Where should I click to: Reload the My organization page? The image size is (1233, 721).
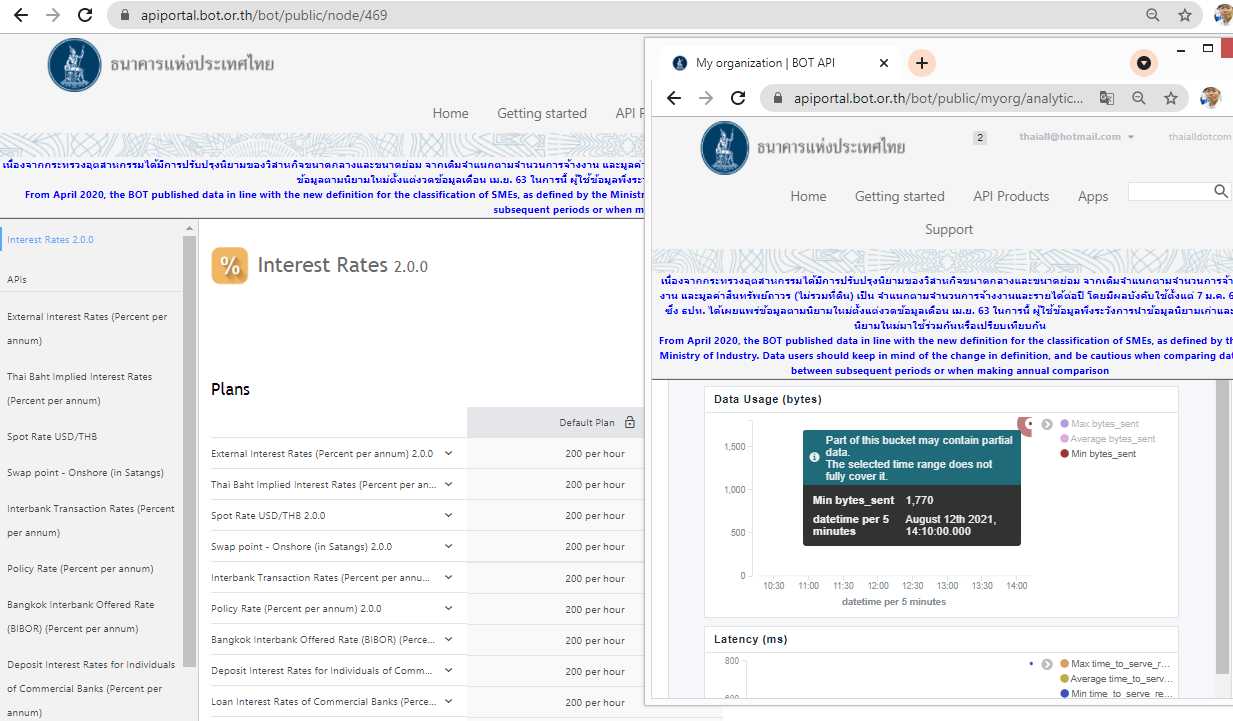(738, 98)
